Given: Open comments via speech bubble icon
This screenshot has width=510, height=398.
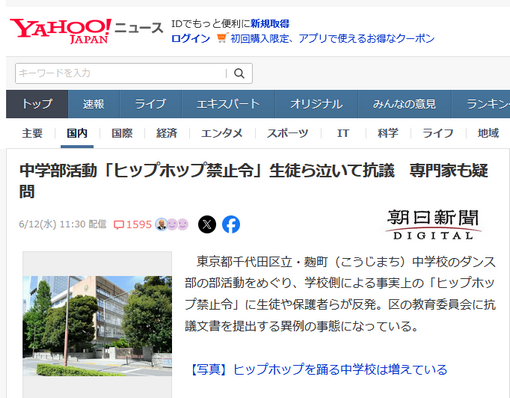Looking at the screenshot, I should tap(119, 225).
